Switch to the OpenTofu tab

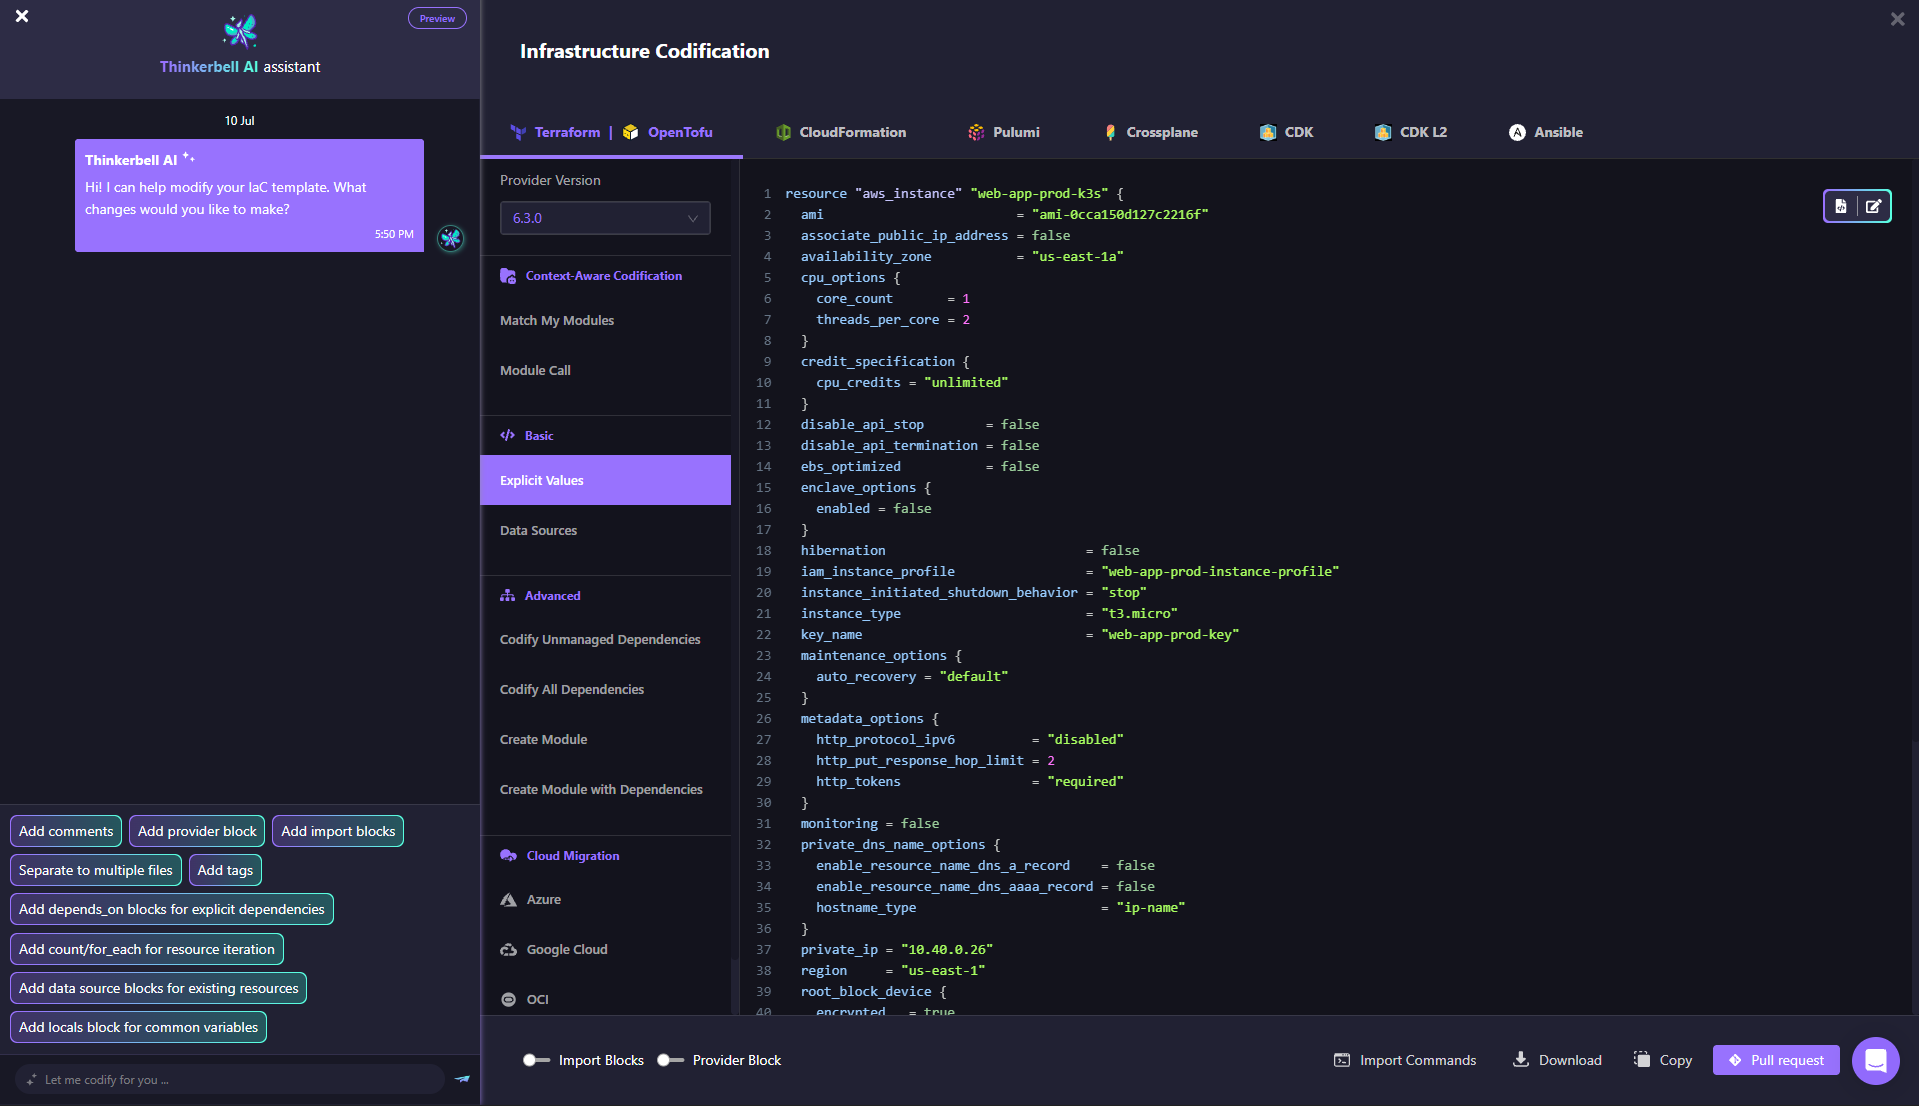680,132
